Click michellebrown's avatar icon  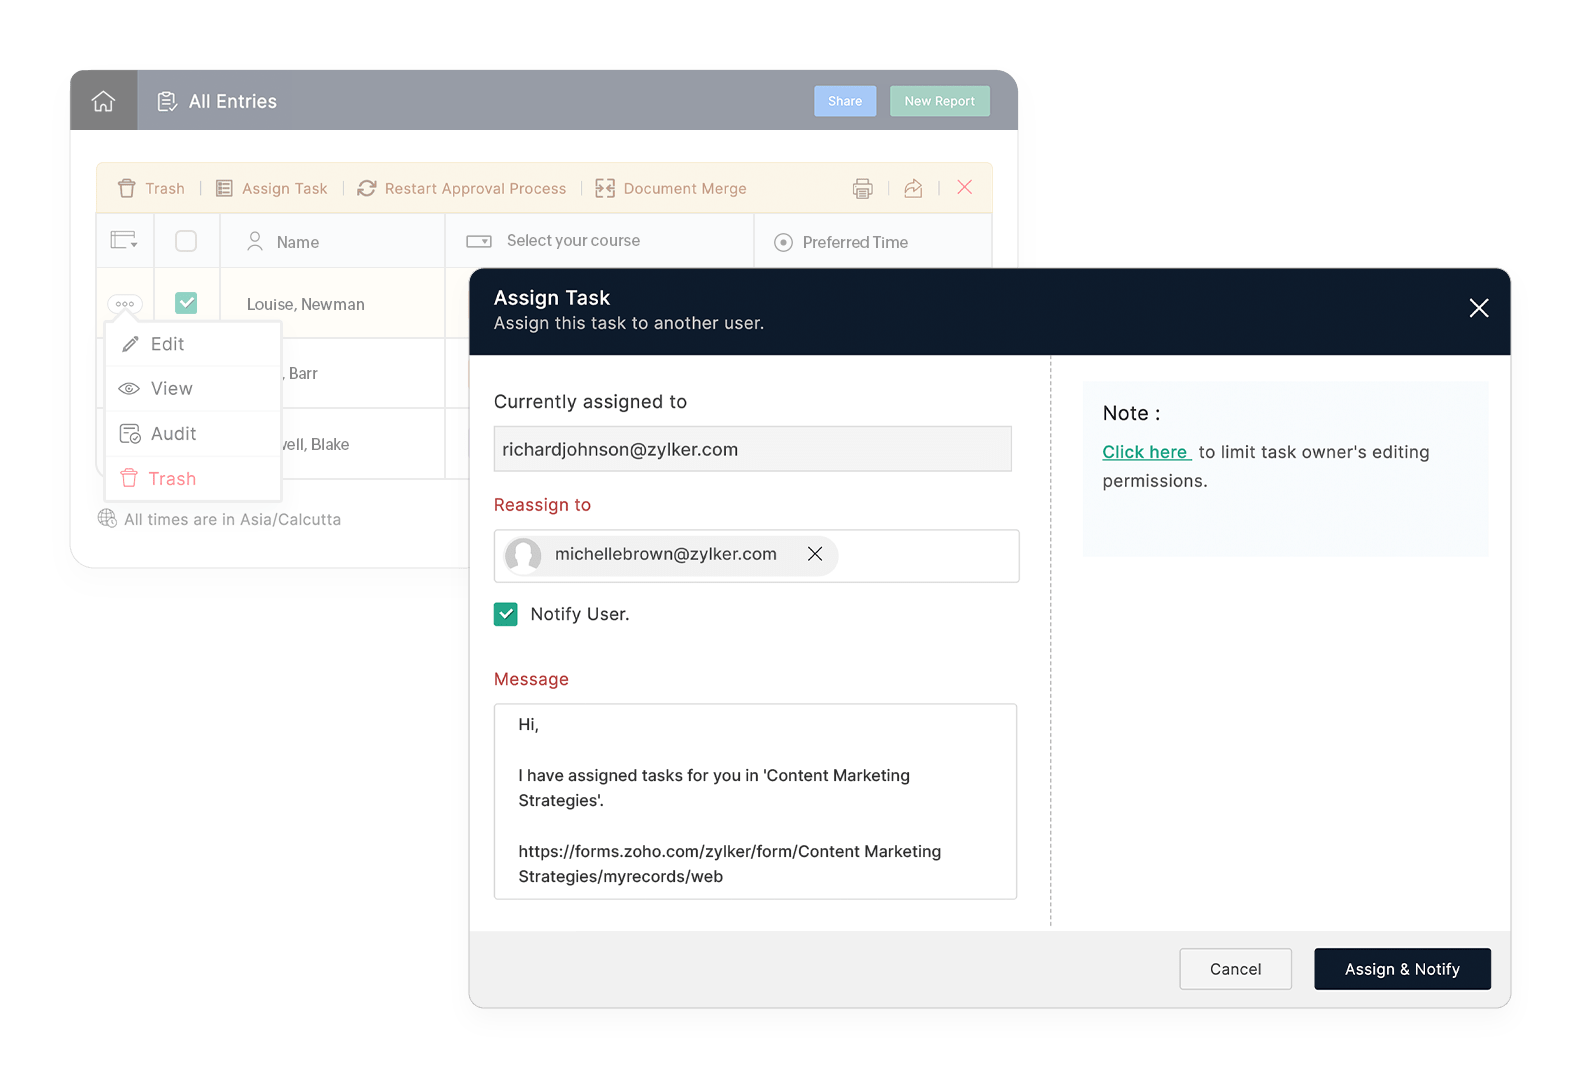coord(523,555)
